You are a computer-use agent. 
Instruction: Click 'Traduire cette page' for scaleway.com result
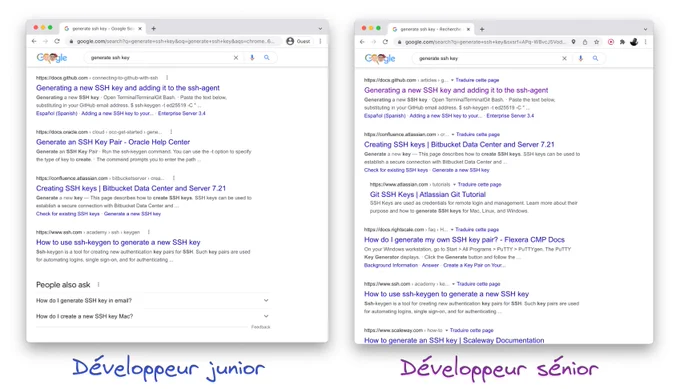[x=471, y=330]
